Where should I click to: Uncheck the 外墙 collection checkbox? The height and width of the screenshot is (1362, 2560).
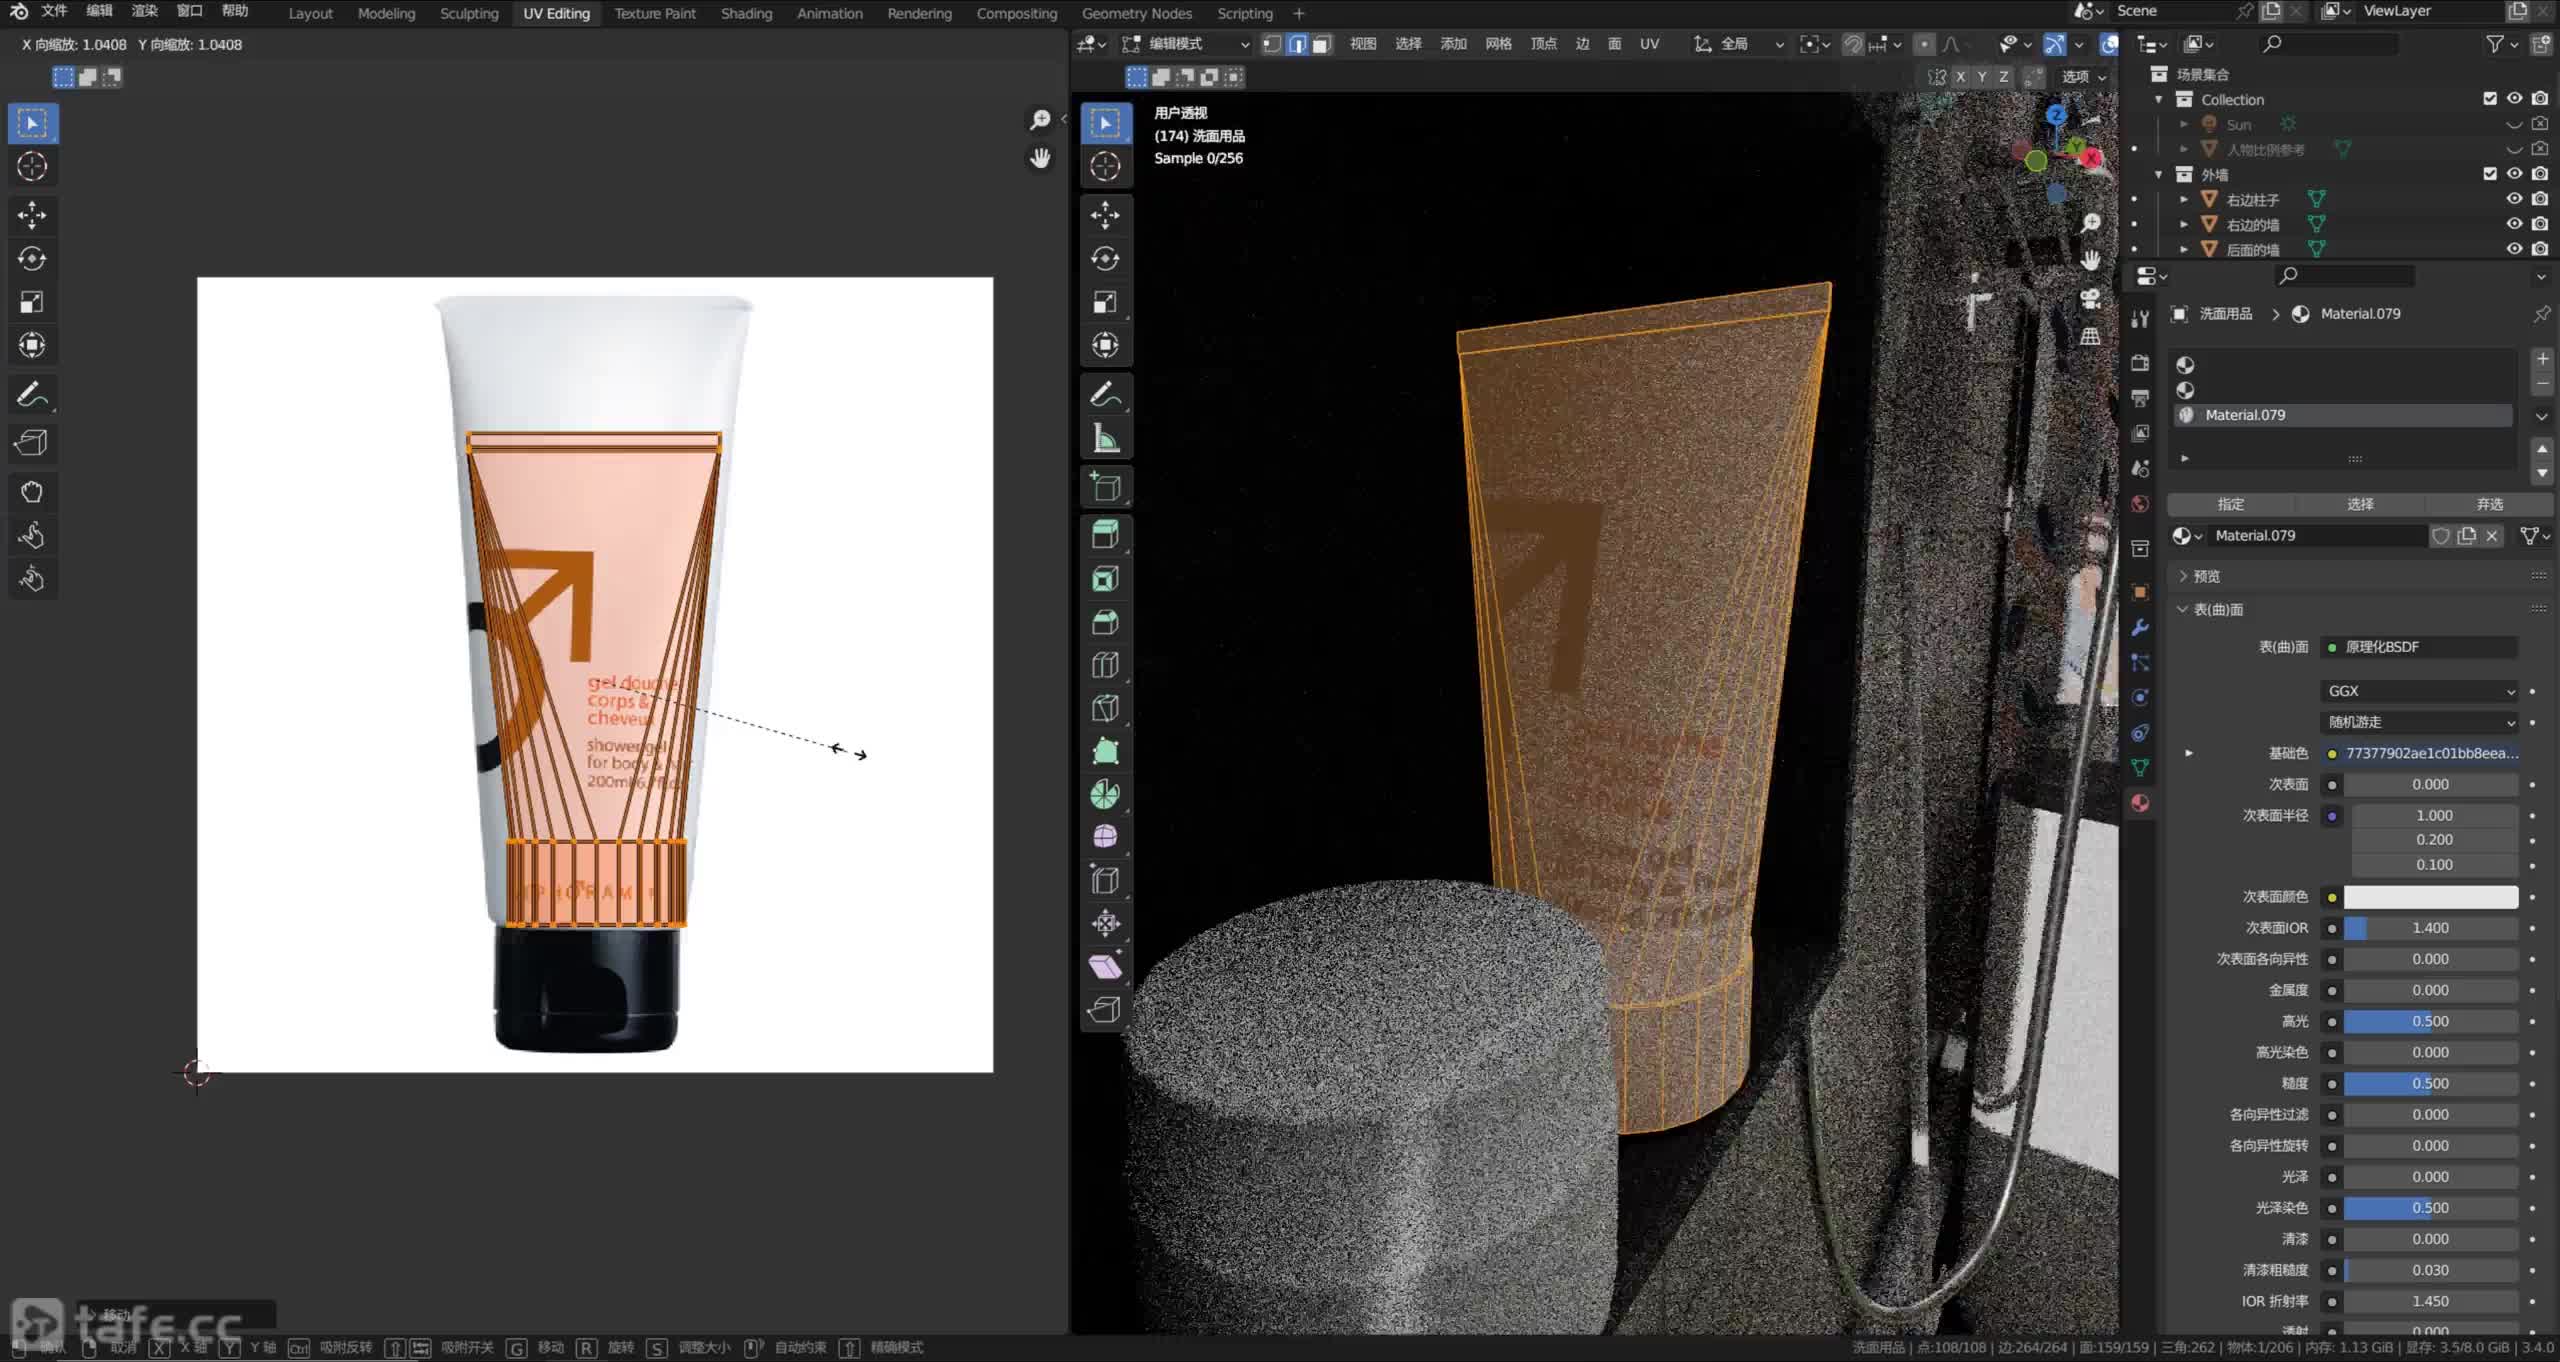[x=2490, y=173]
